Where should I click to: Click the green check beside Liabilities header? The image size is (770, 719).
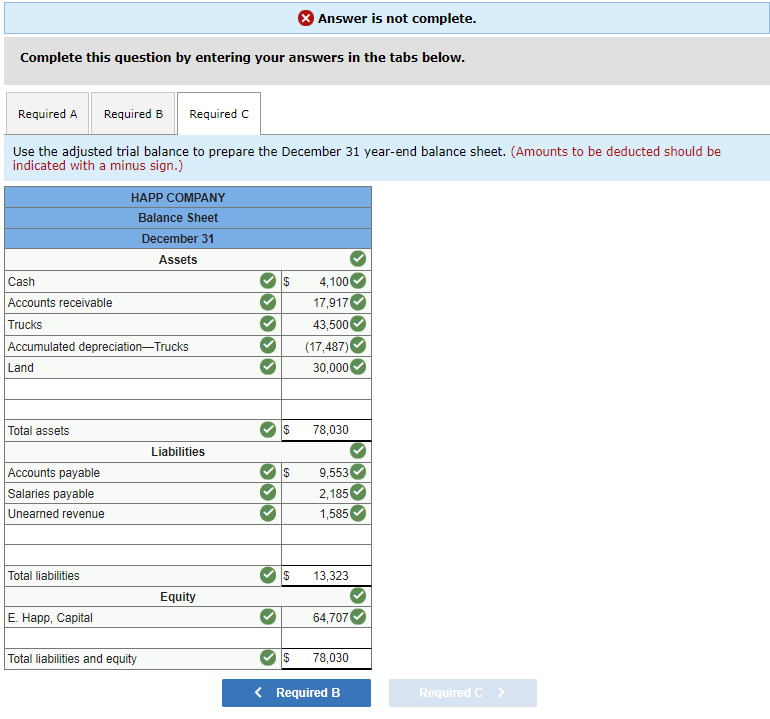coord(358,450)
